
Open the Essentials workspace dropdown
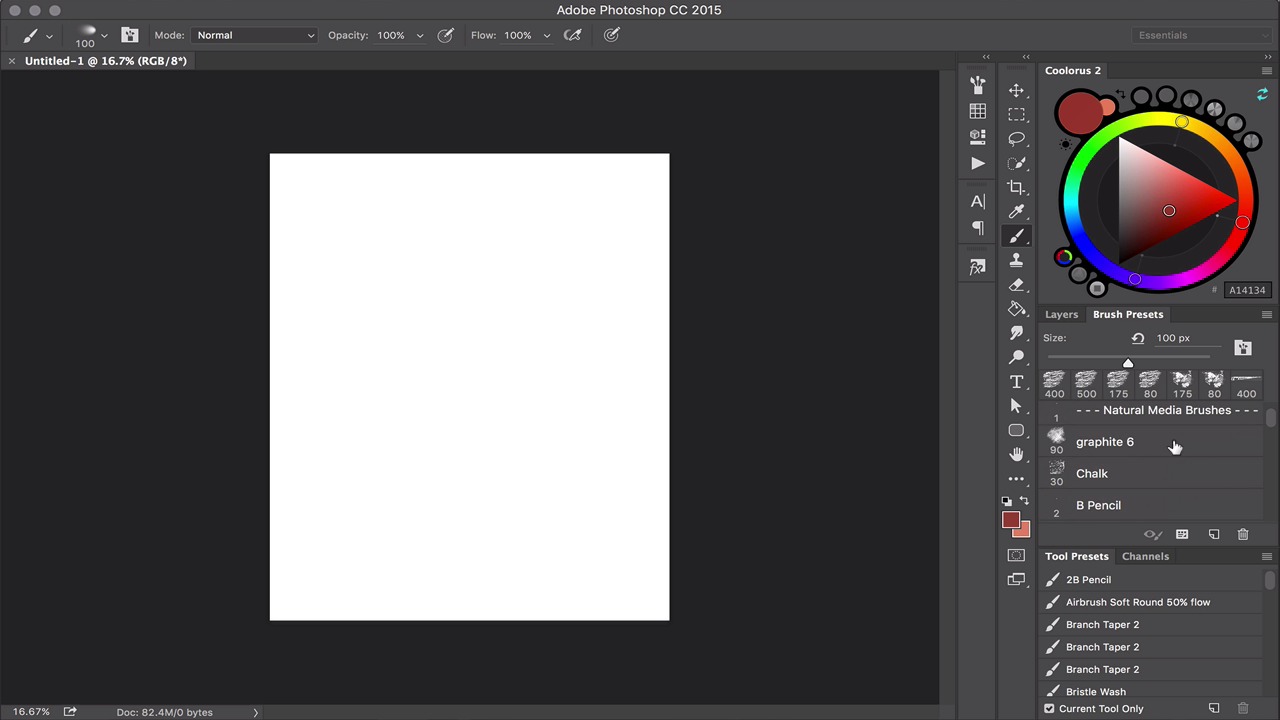click(1203, 35)
